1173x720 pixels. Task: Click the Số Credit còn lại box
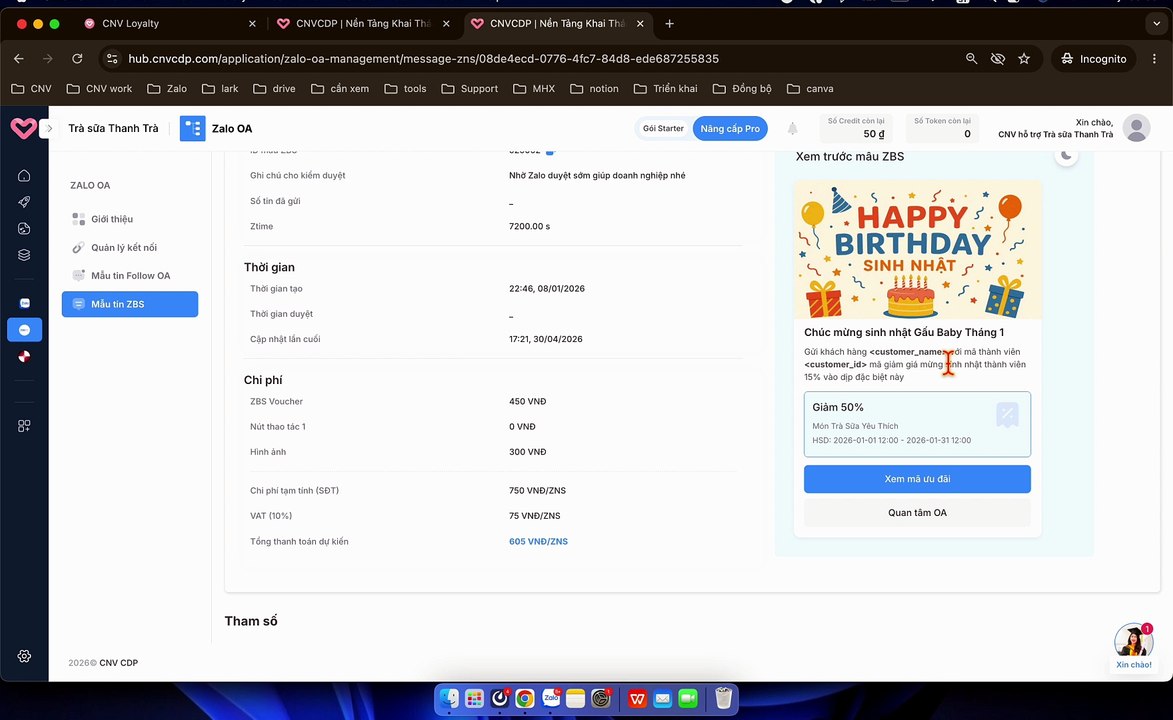(x=857, y=128)
